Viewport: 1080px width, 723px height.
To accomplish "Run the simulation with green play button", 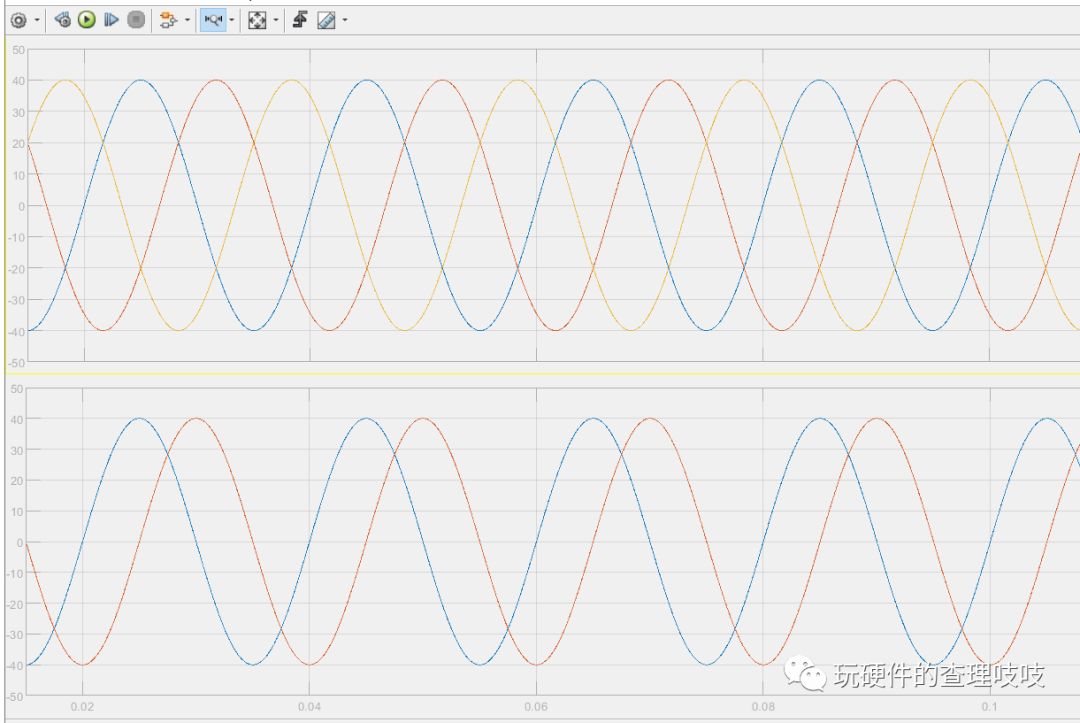I will click(x=87, y=20).
